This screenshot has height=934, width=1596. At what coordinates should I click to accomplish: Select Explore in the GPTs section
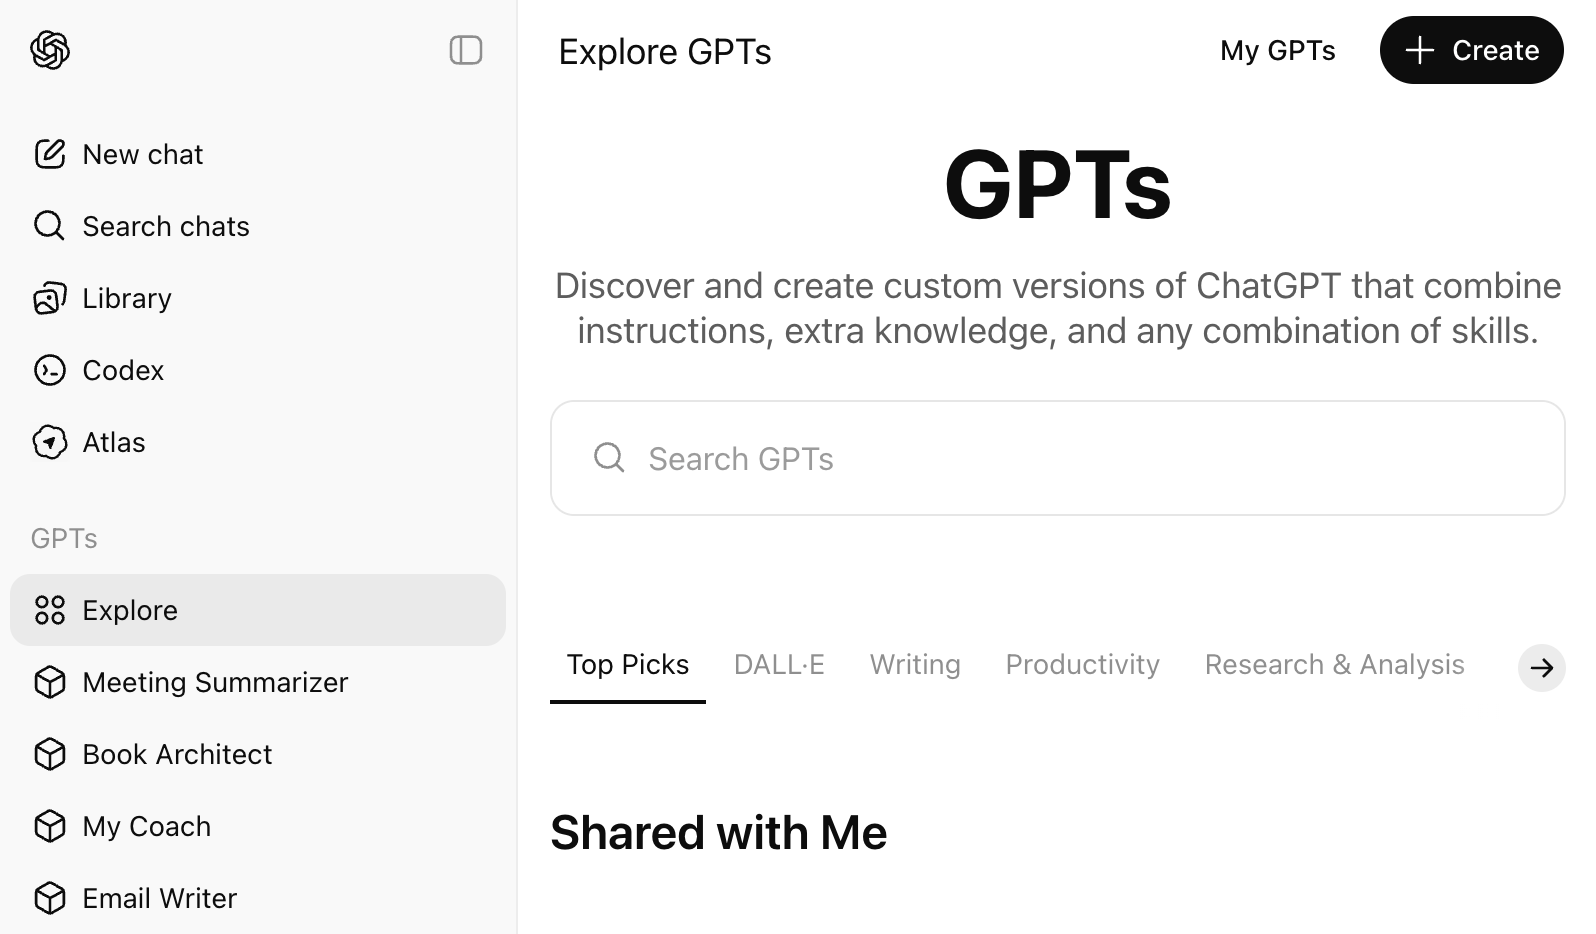coord(257,610)
